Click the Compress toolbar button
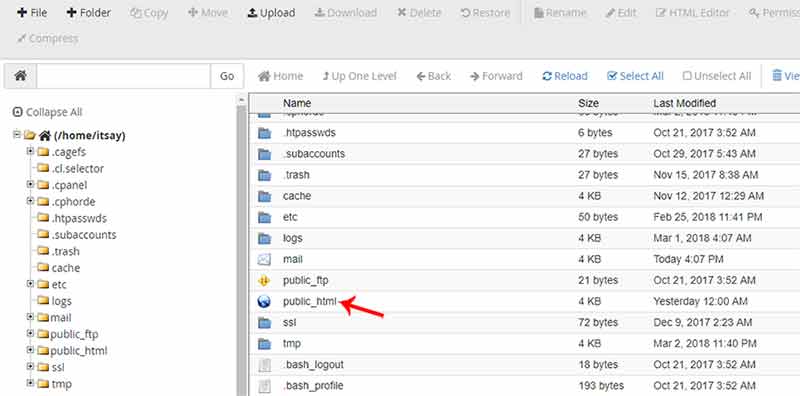The width and height of the screenshot is (800, 396). 47,38
